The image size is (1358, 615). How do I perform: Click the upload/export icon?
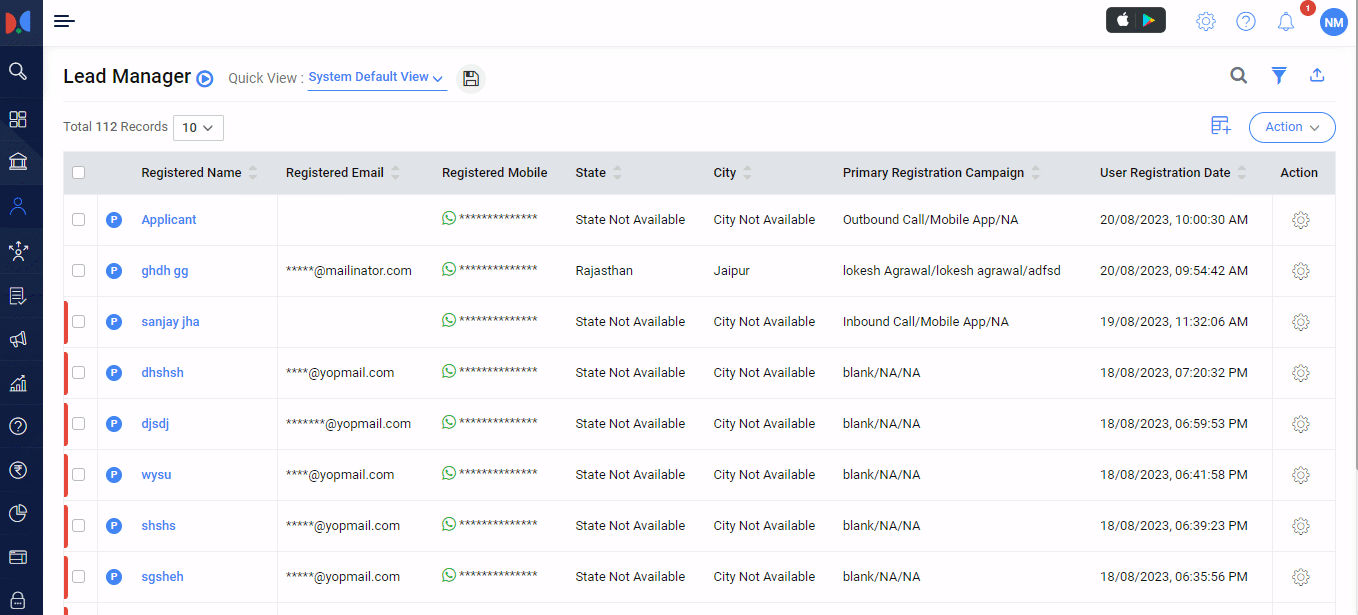[x=1318, y=75]
